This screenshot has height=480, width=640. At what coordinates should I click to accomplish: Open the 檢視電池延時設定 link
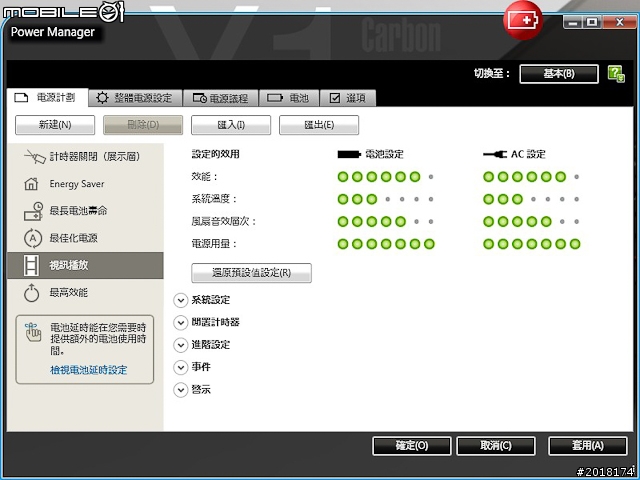click(89, 370)
